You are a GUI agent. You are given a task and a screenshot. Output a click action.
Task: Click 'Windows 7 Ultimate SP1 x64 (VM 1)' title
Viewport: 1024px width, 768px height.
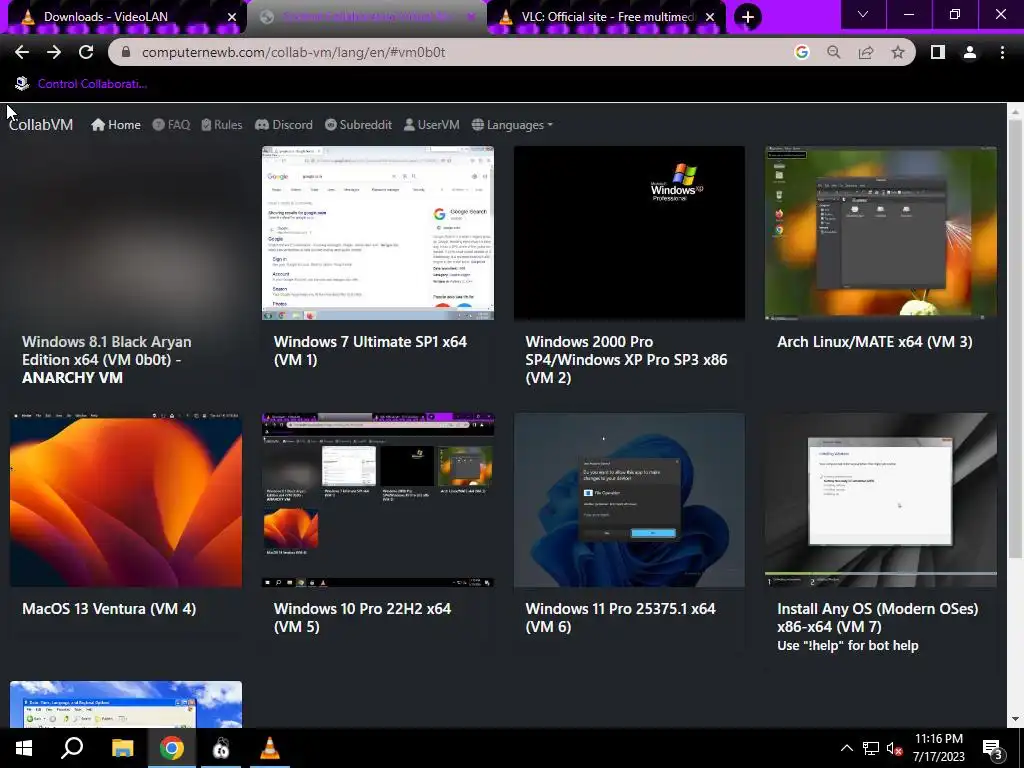(x=370, y=351)
